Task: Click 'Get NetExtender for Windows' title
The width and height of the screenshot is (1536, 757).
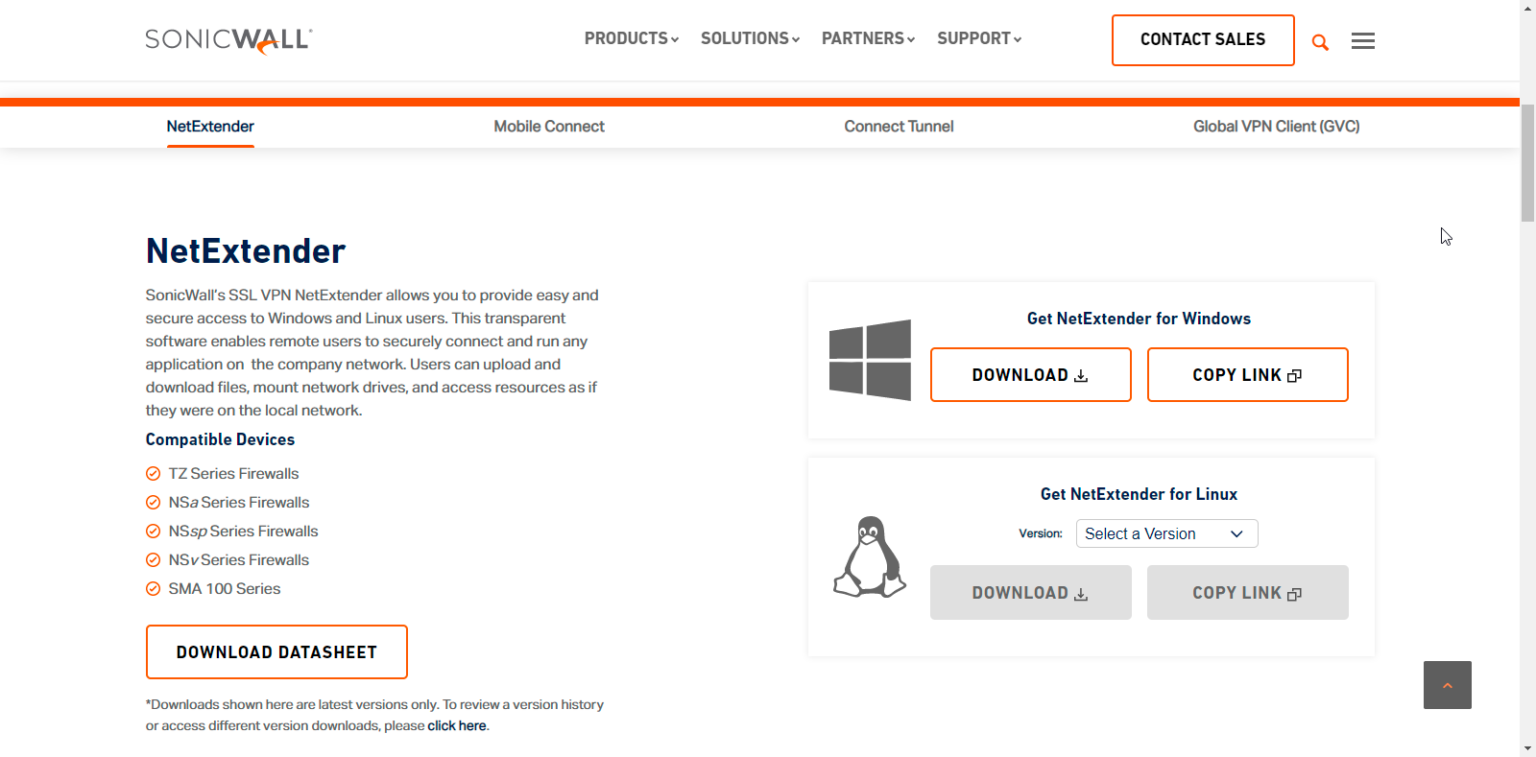Action: tap(1139, 318)
